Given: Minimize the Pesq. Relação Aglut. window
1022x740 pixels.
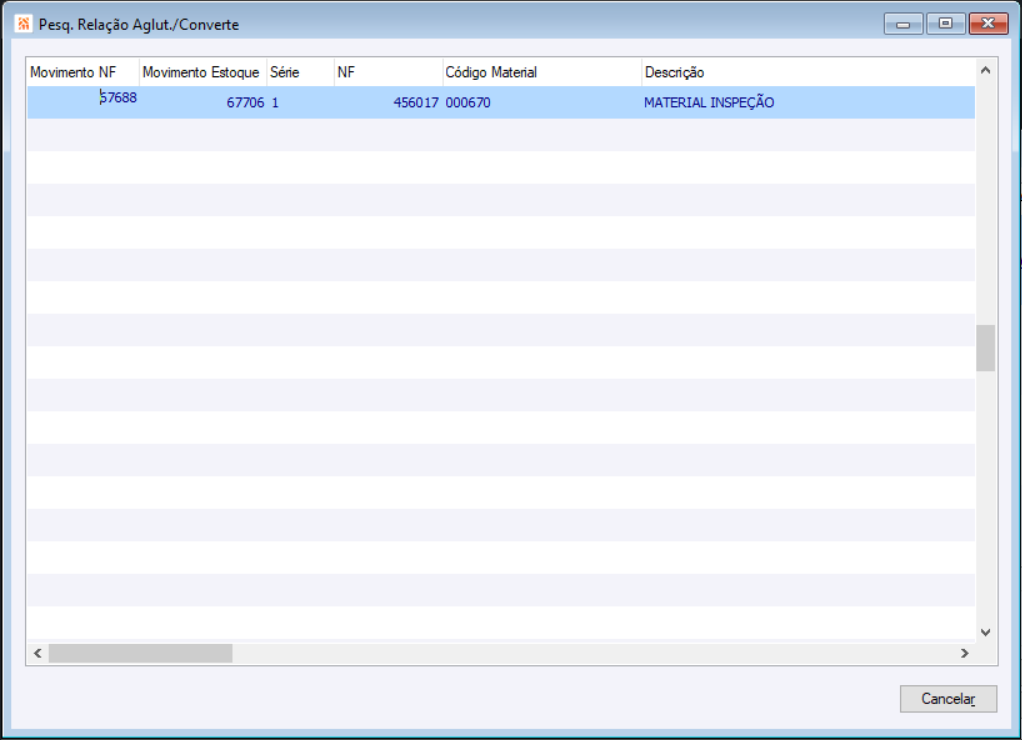Looking at the screenshot, I should [x=903, y=24].
